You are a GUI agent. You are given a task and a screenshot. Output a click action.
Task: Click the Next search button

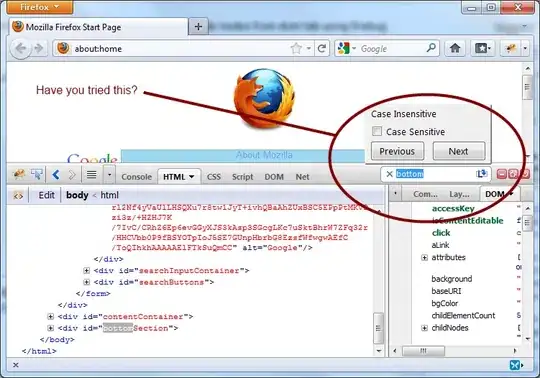tap(459, 151)
